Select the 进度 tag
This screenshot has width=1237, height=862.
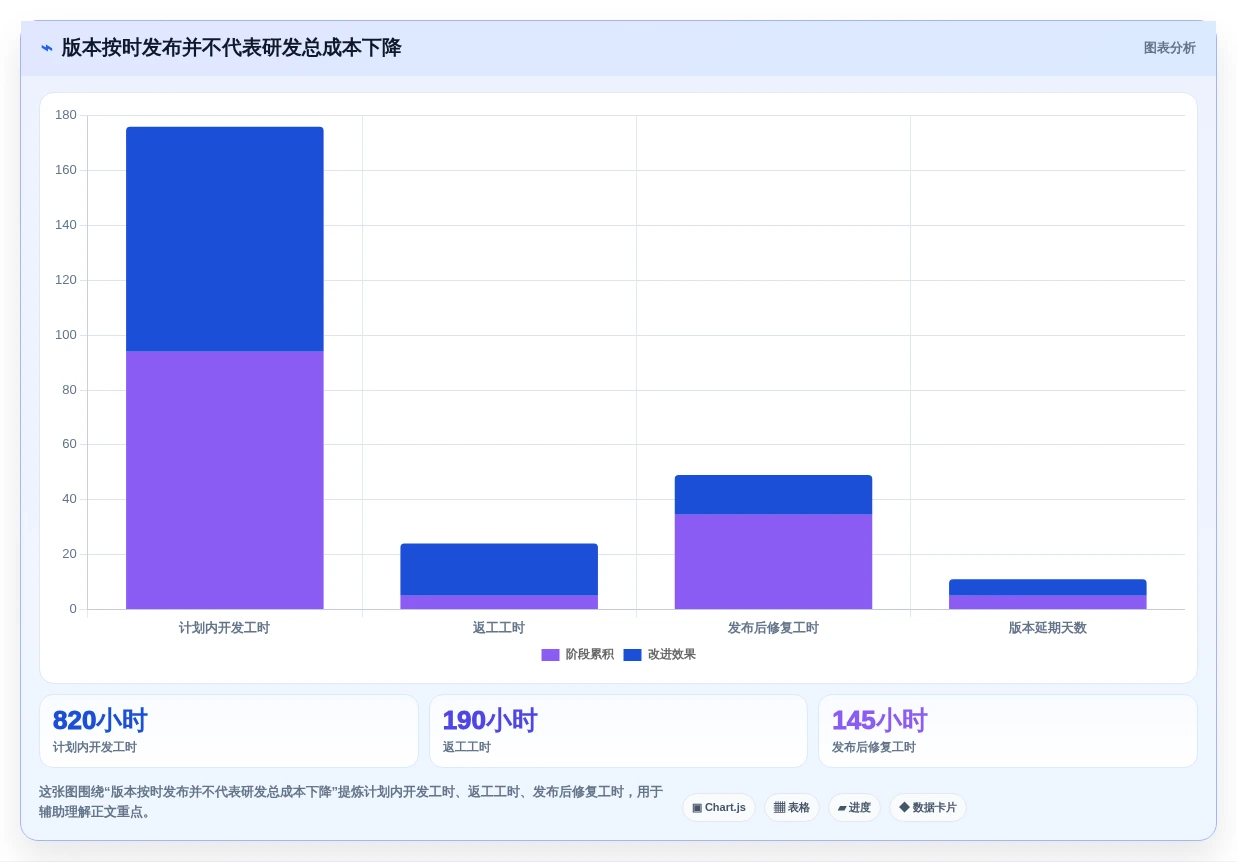[854, 808]
